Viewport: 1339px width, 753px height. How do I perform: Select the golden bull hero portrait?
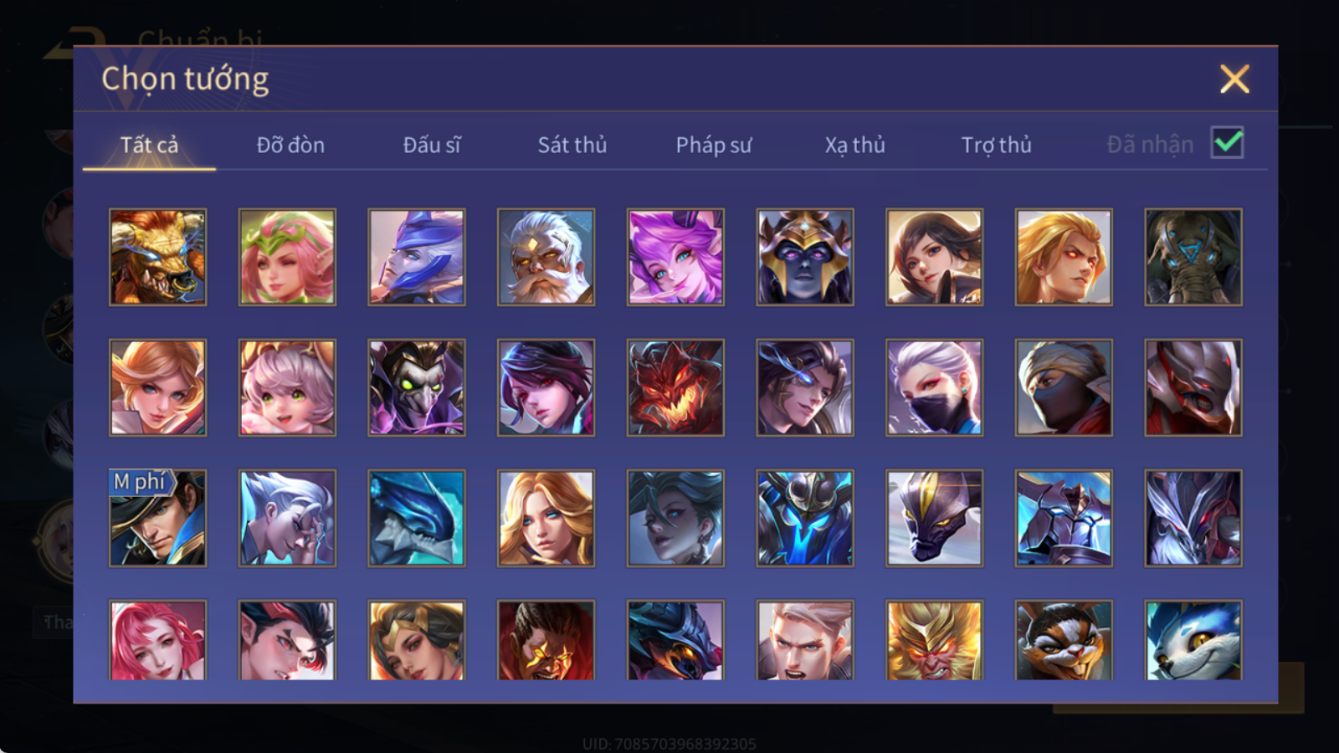click(x=158, y=257)
